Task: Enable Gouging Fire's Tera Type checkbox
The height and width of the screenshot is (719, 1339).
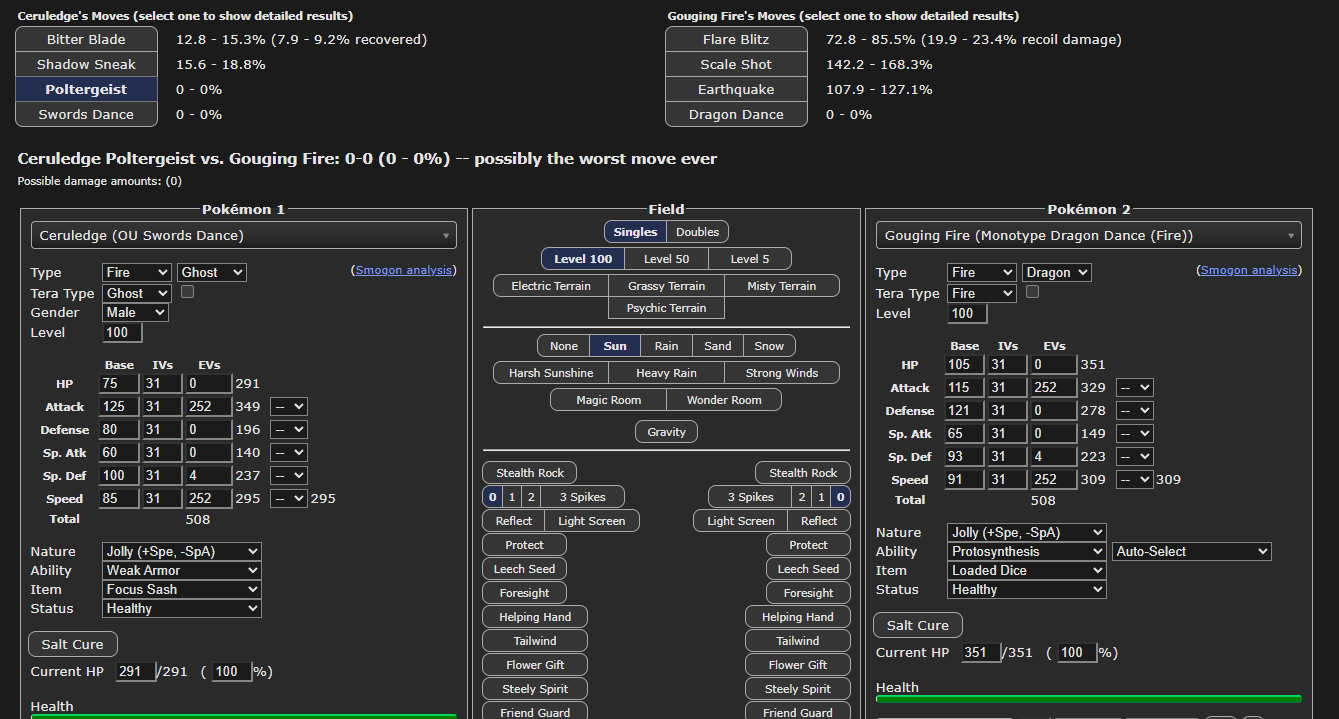Action: click(x=1032, y=292)
